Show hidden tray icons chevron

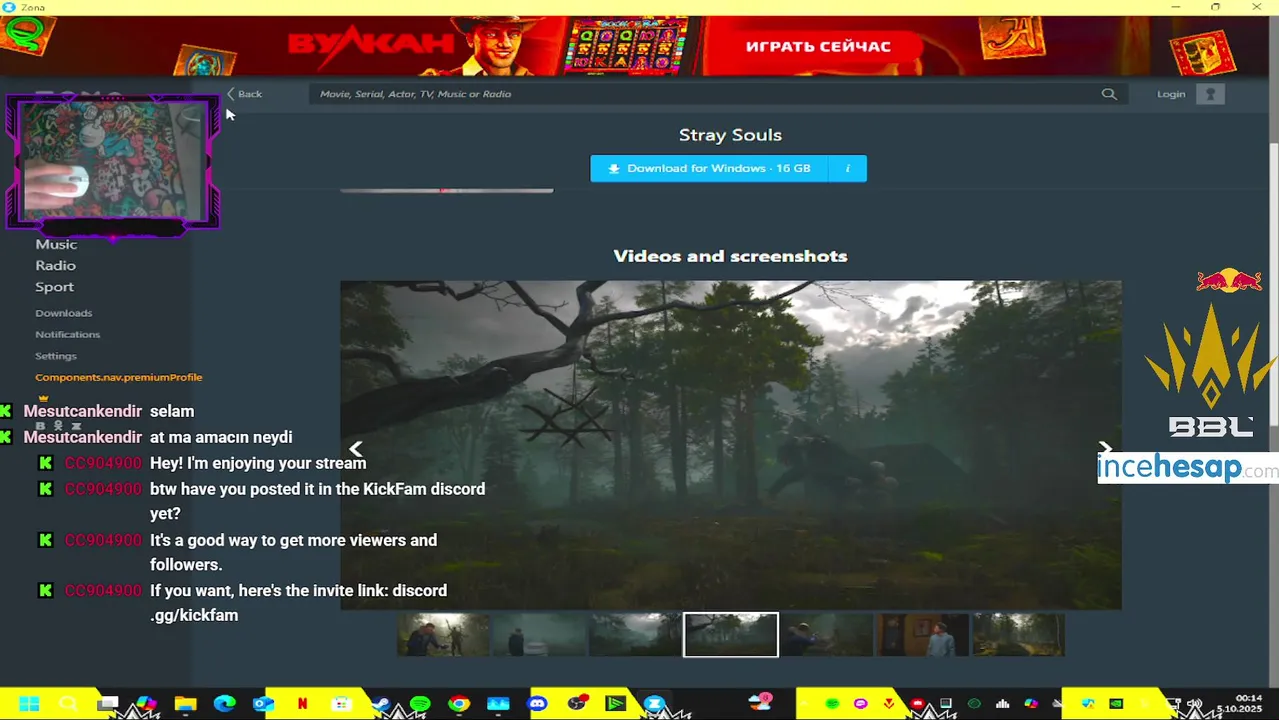pyautogui.click(x=804, y=703)
